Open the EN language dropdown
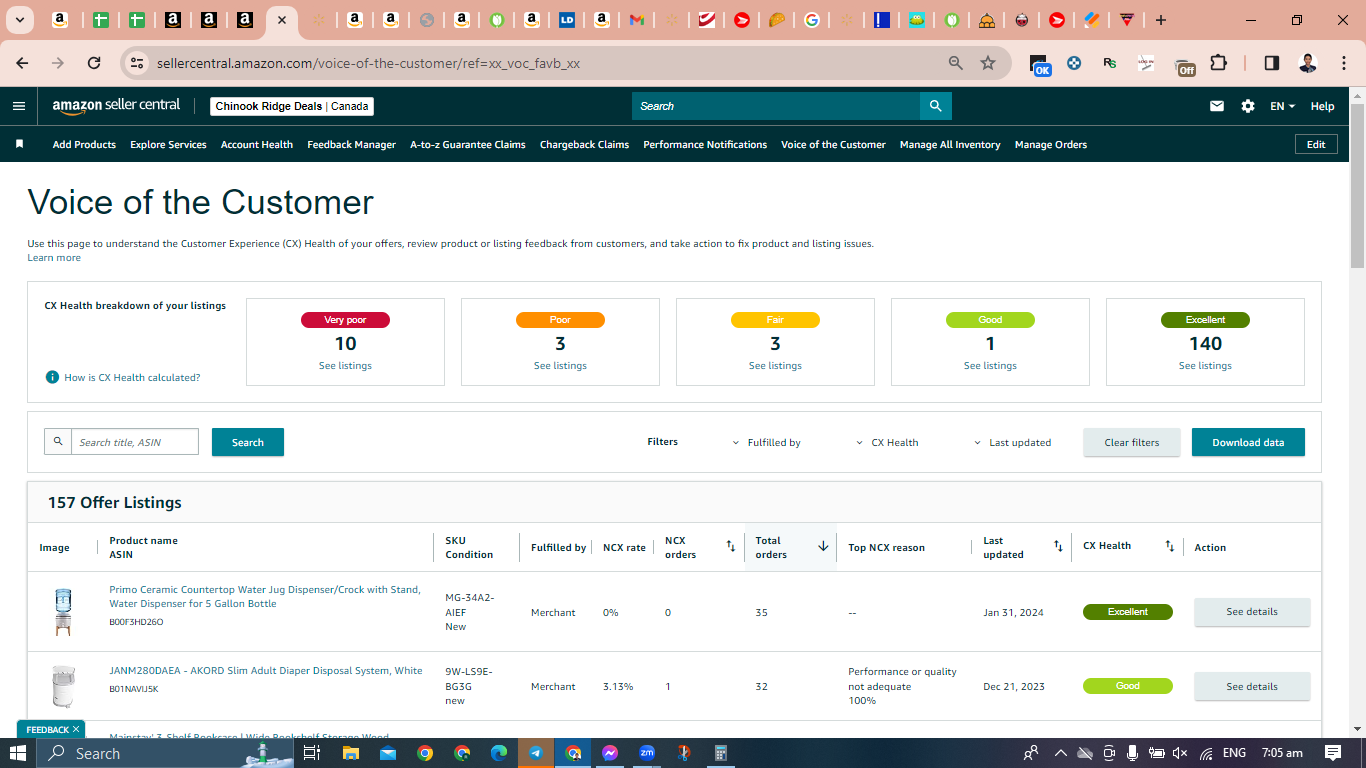The height and width of the screenshot is (768, 1366). click(1282, 106)
